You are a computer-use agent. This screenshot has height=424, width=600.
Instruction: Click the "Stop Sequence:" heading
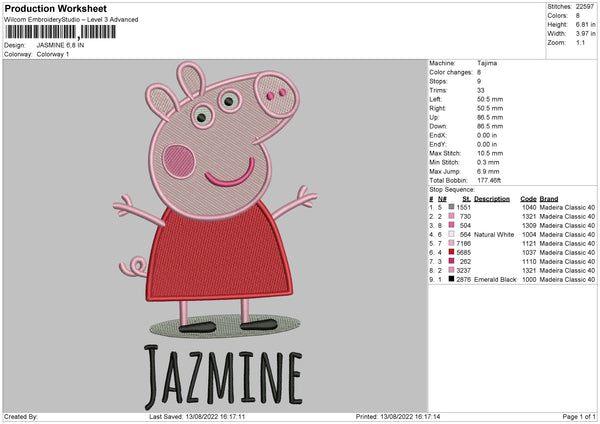[452, 190]
